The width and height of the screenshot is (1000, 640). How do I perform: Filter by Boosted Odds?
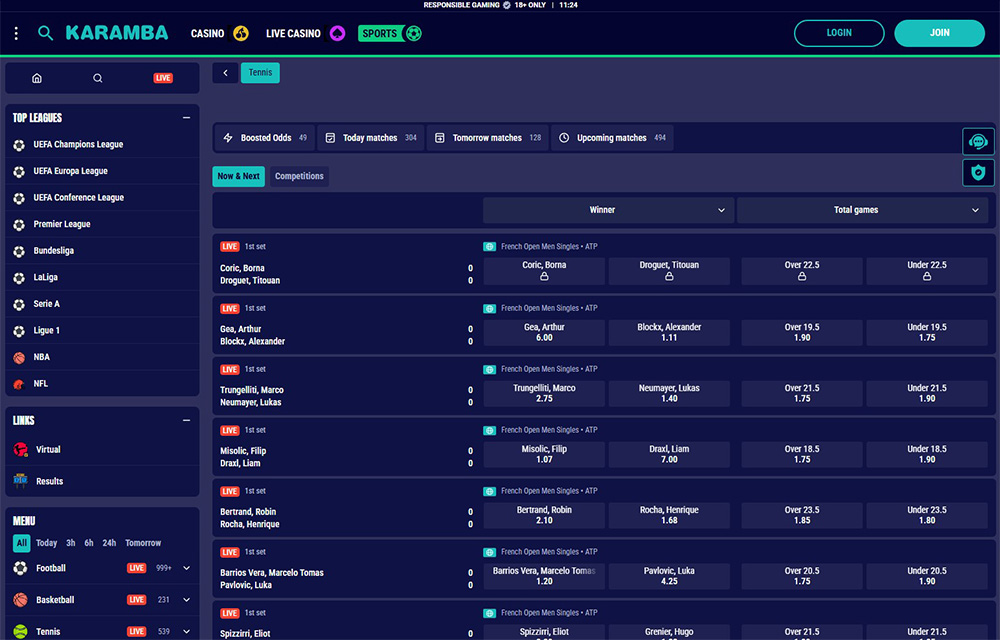(265, 138)
